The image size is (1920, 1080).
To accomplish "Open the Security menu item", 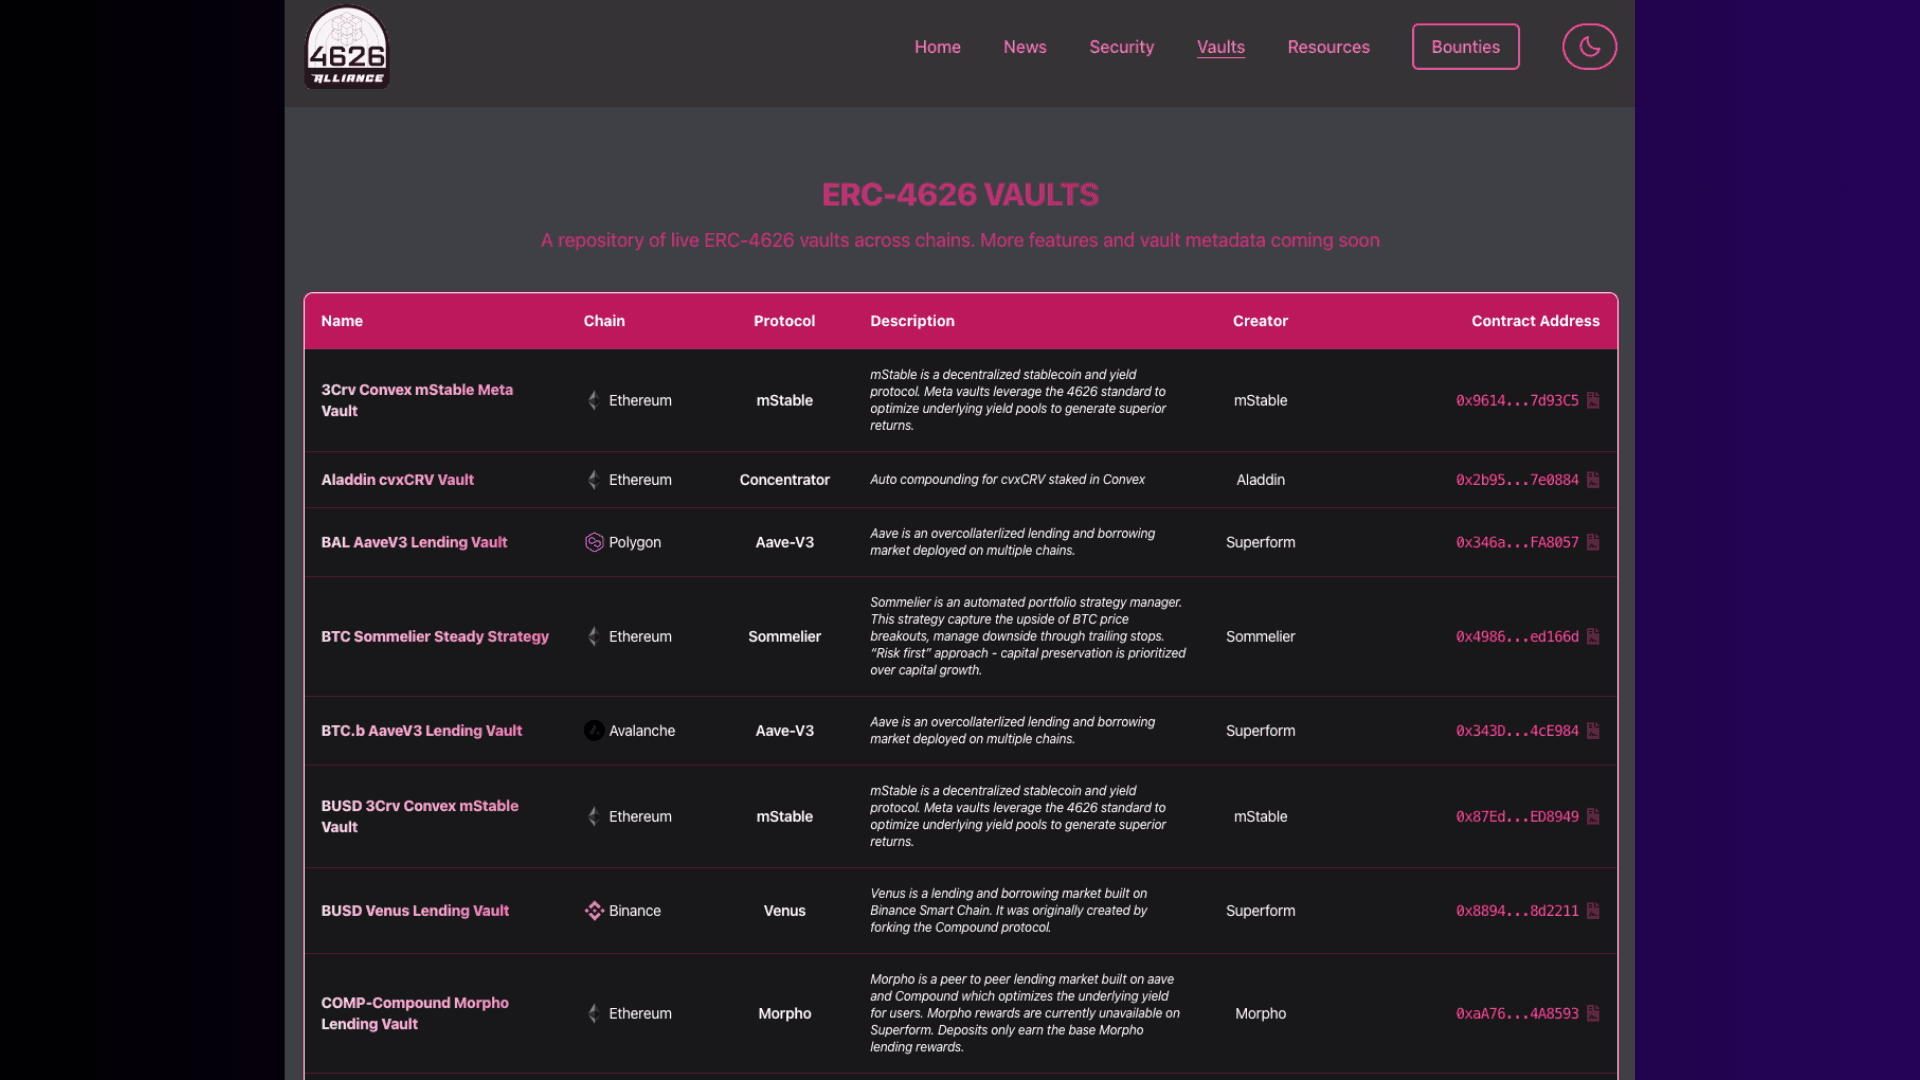I will click(1121, 47).
